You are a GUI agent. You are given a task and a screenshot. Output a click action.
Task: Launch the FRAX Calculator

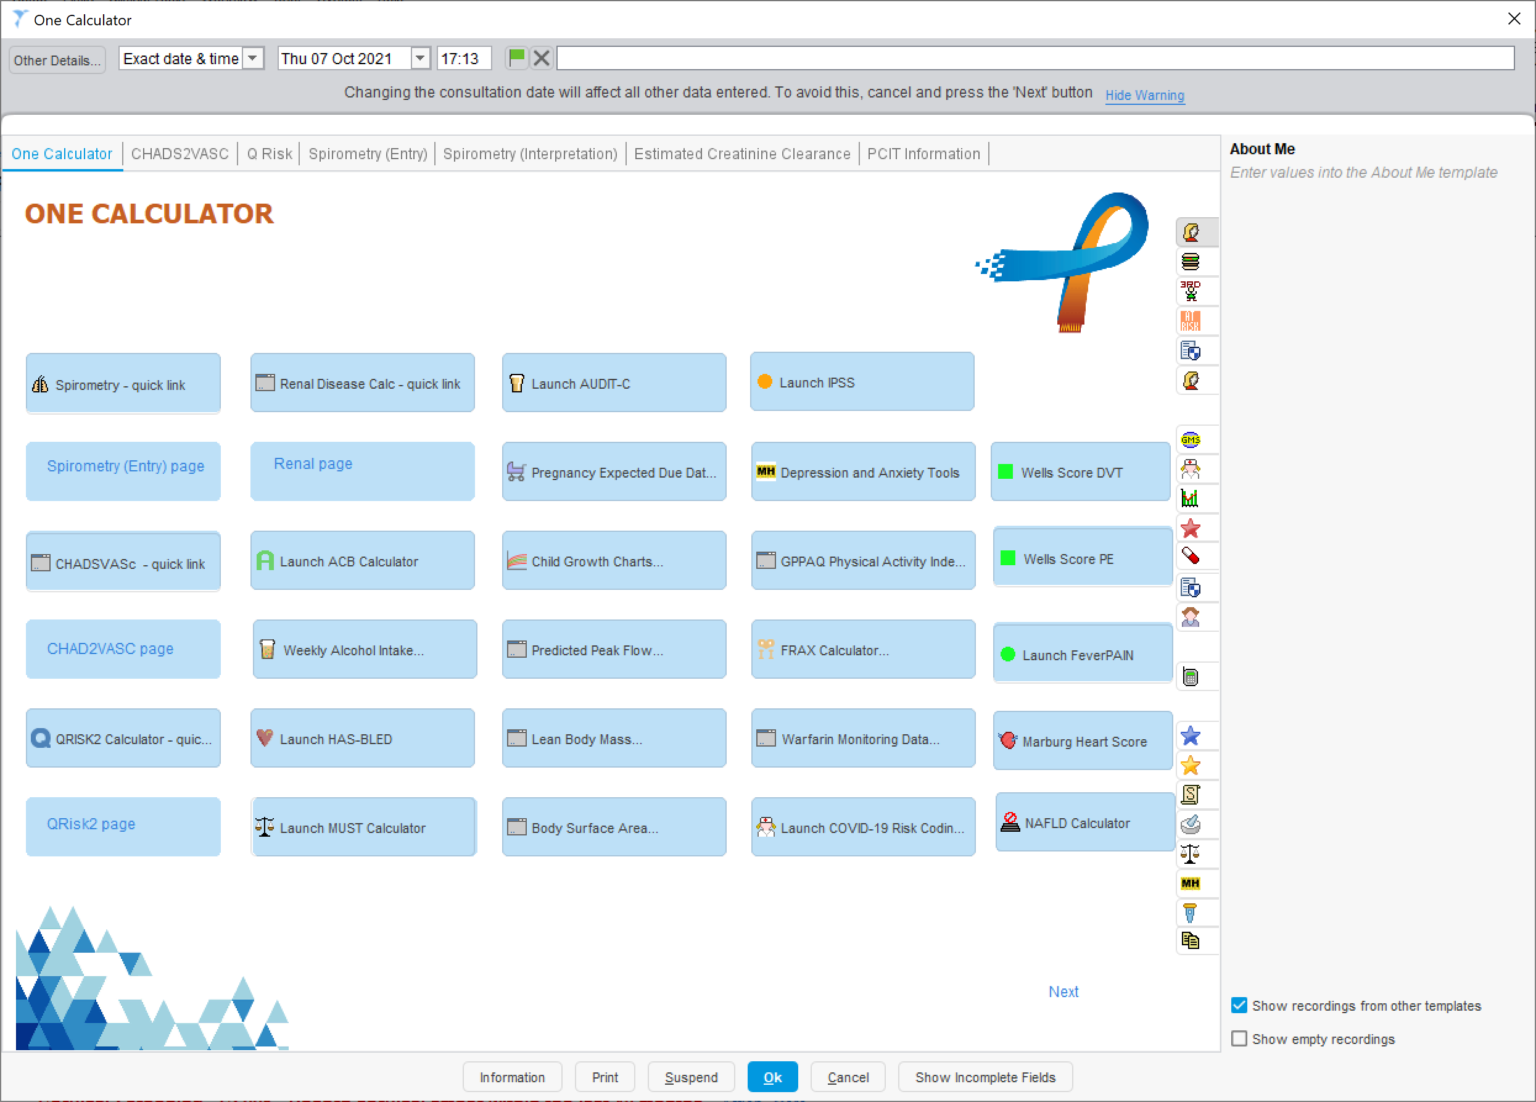862,649
